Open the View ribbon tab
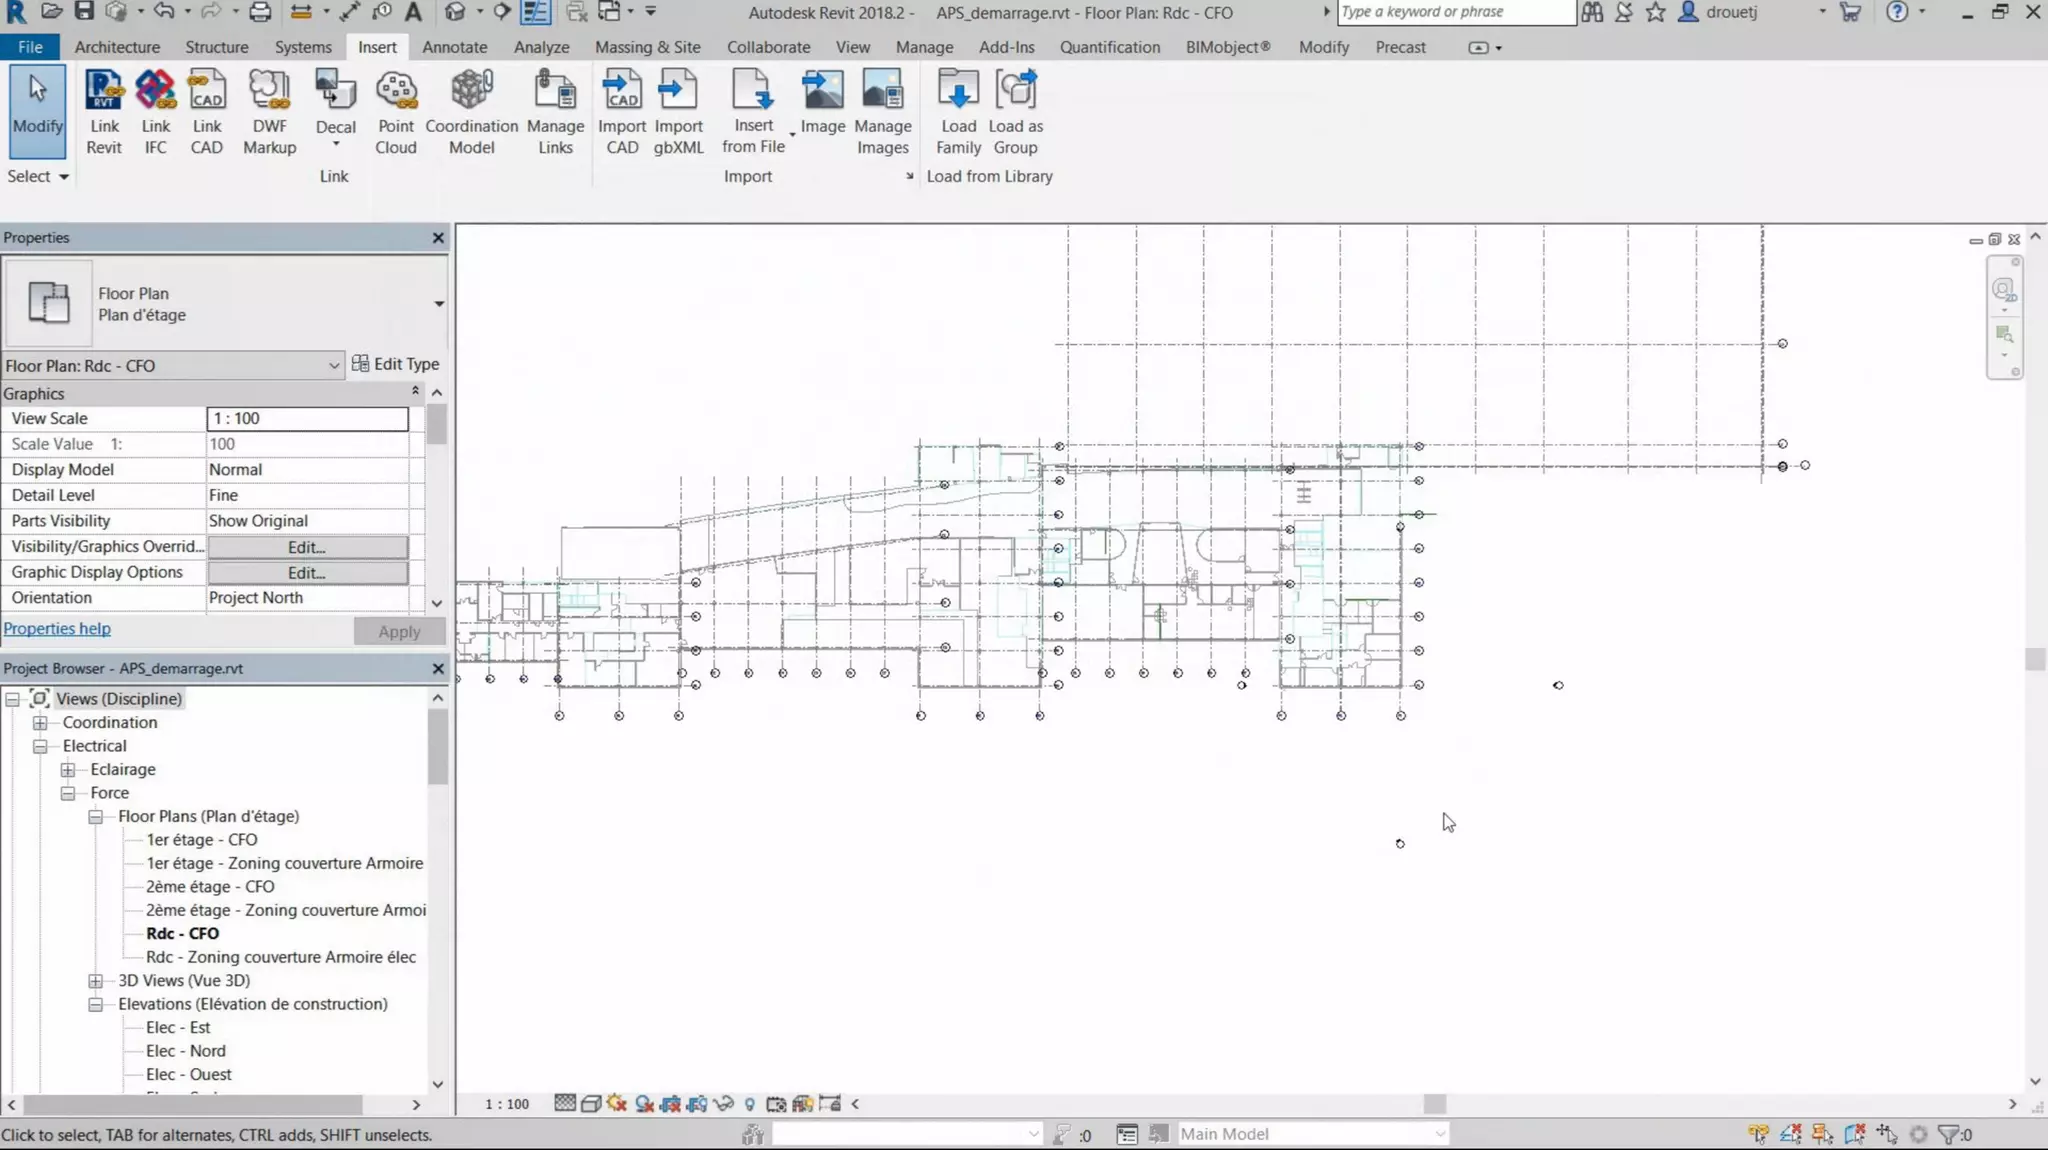 (853, 47)
